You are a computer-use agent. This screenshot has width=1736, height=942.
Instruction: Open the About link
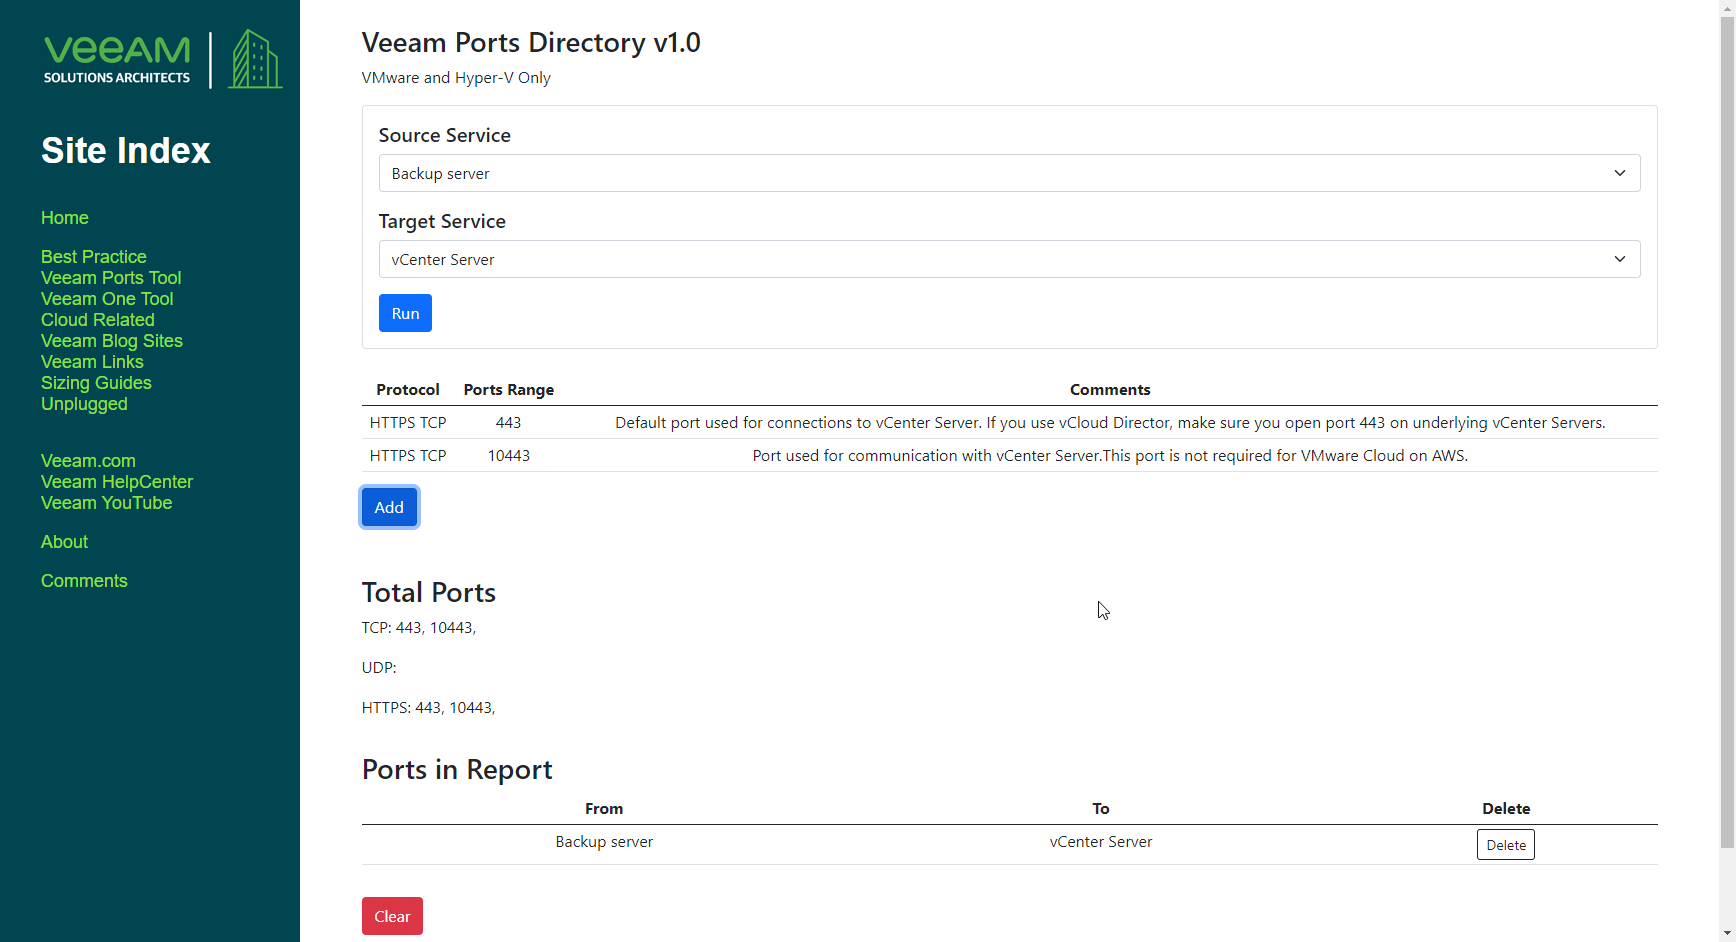64,542
